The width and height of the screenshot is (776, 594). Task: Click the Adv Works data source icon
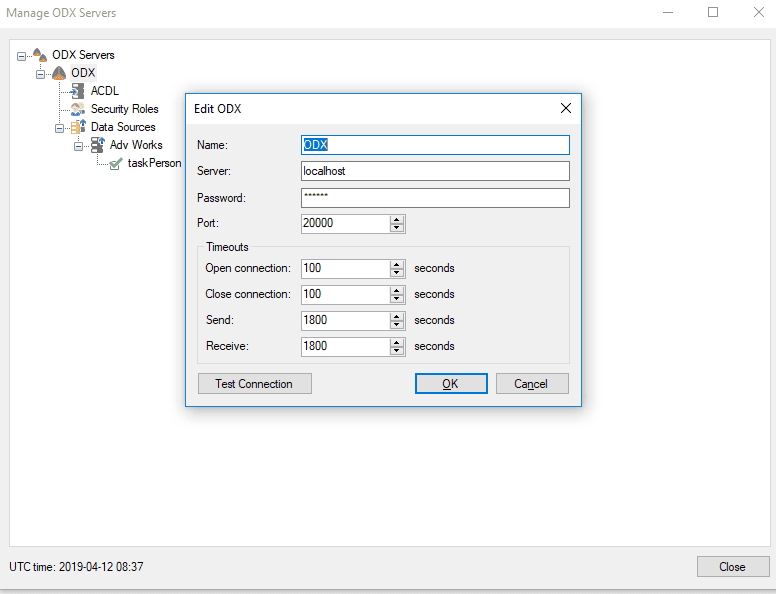click(x=97, y=145)
